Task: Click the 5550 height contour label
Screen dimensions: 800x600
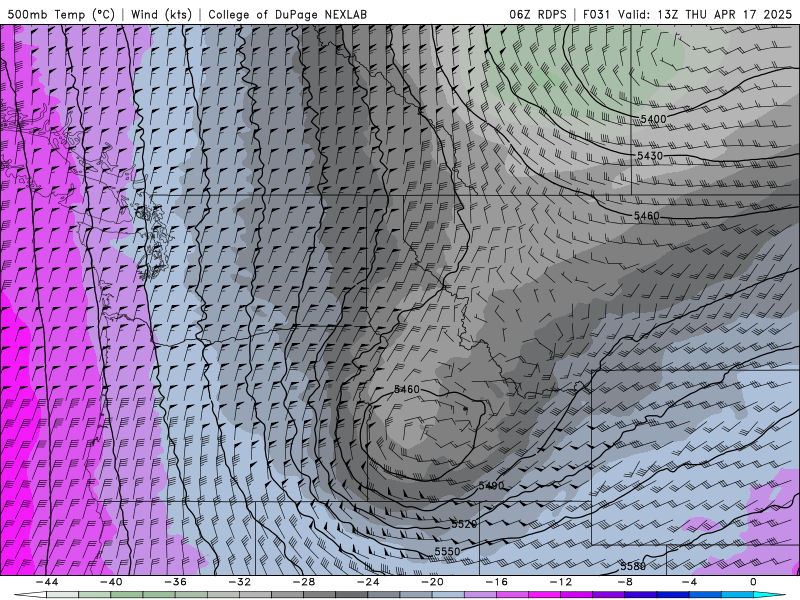Action: (x=447, y=552)
